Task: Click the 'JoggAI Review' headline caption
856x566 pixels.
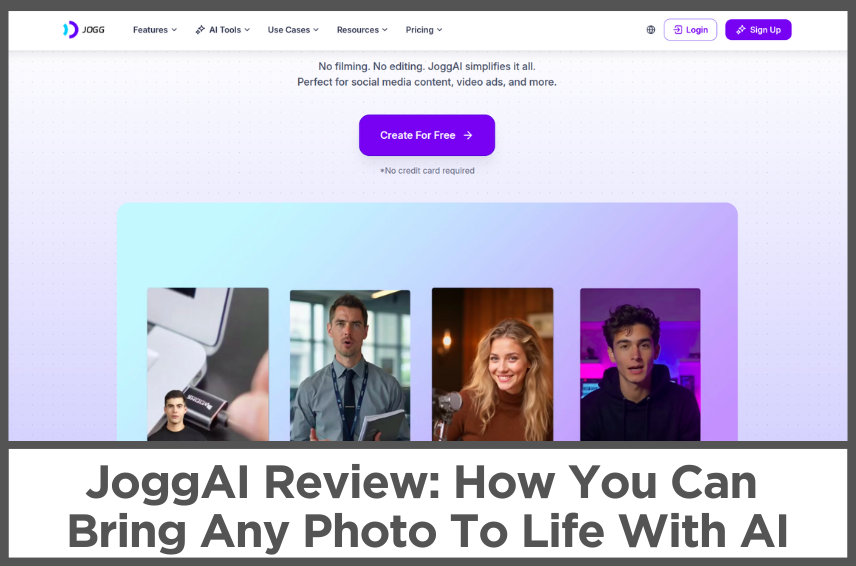Action: [x=427, y=506]
